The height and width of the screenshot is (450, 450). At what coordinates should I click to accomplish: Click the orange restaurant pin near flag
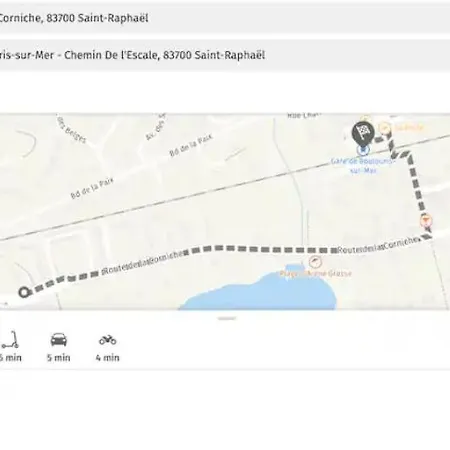click(x=385, y=127)
